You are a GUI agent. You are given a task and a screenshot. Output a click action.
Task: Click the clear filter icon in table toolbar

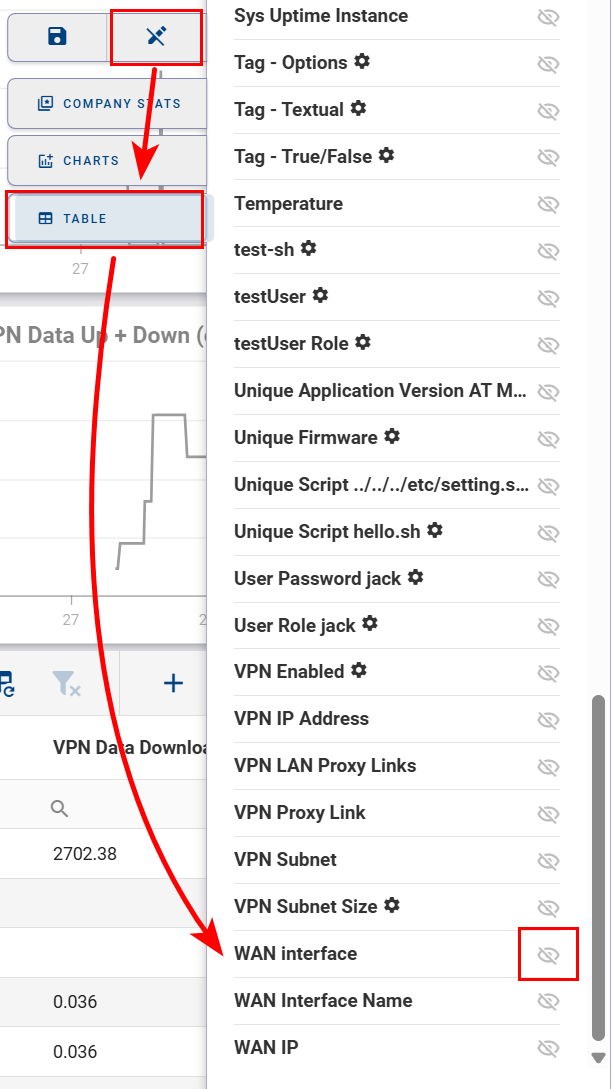click(x=65, y=684)
